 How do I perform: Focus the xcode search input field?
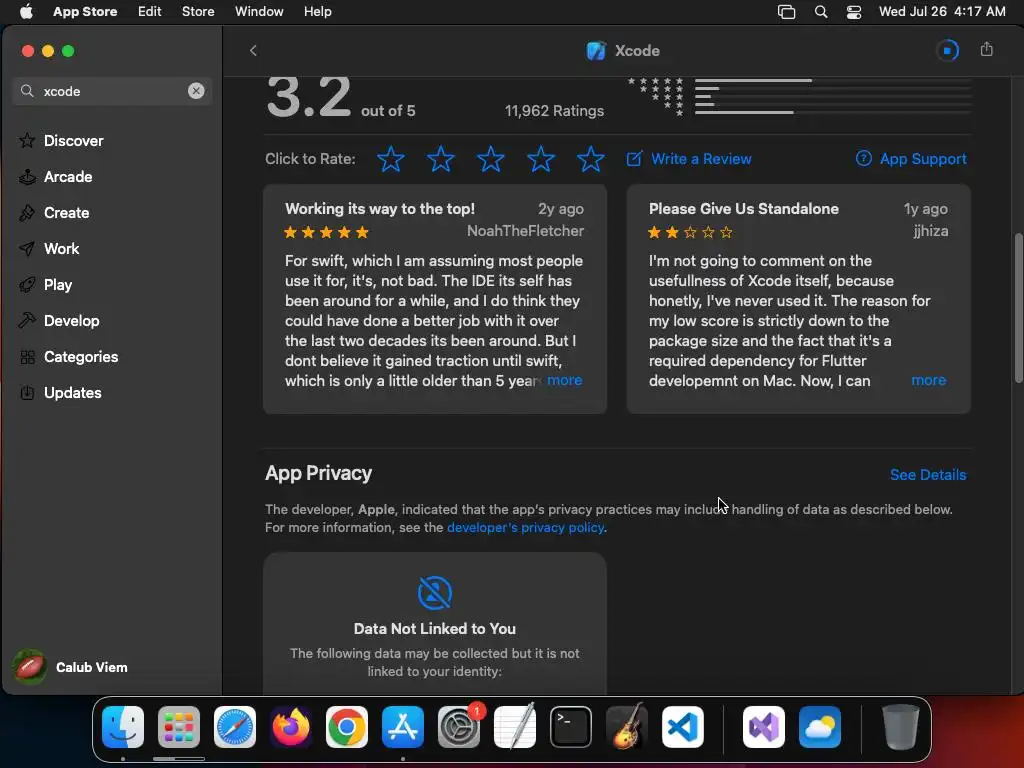tap(114, 91)
